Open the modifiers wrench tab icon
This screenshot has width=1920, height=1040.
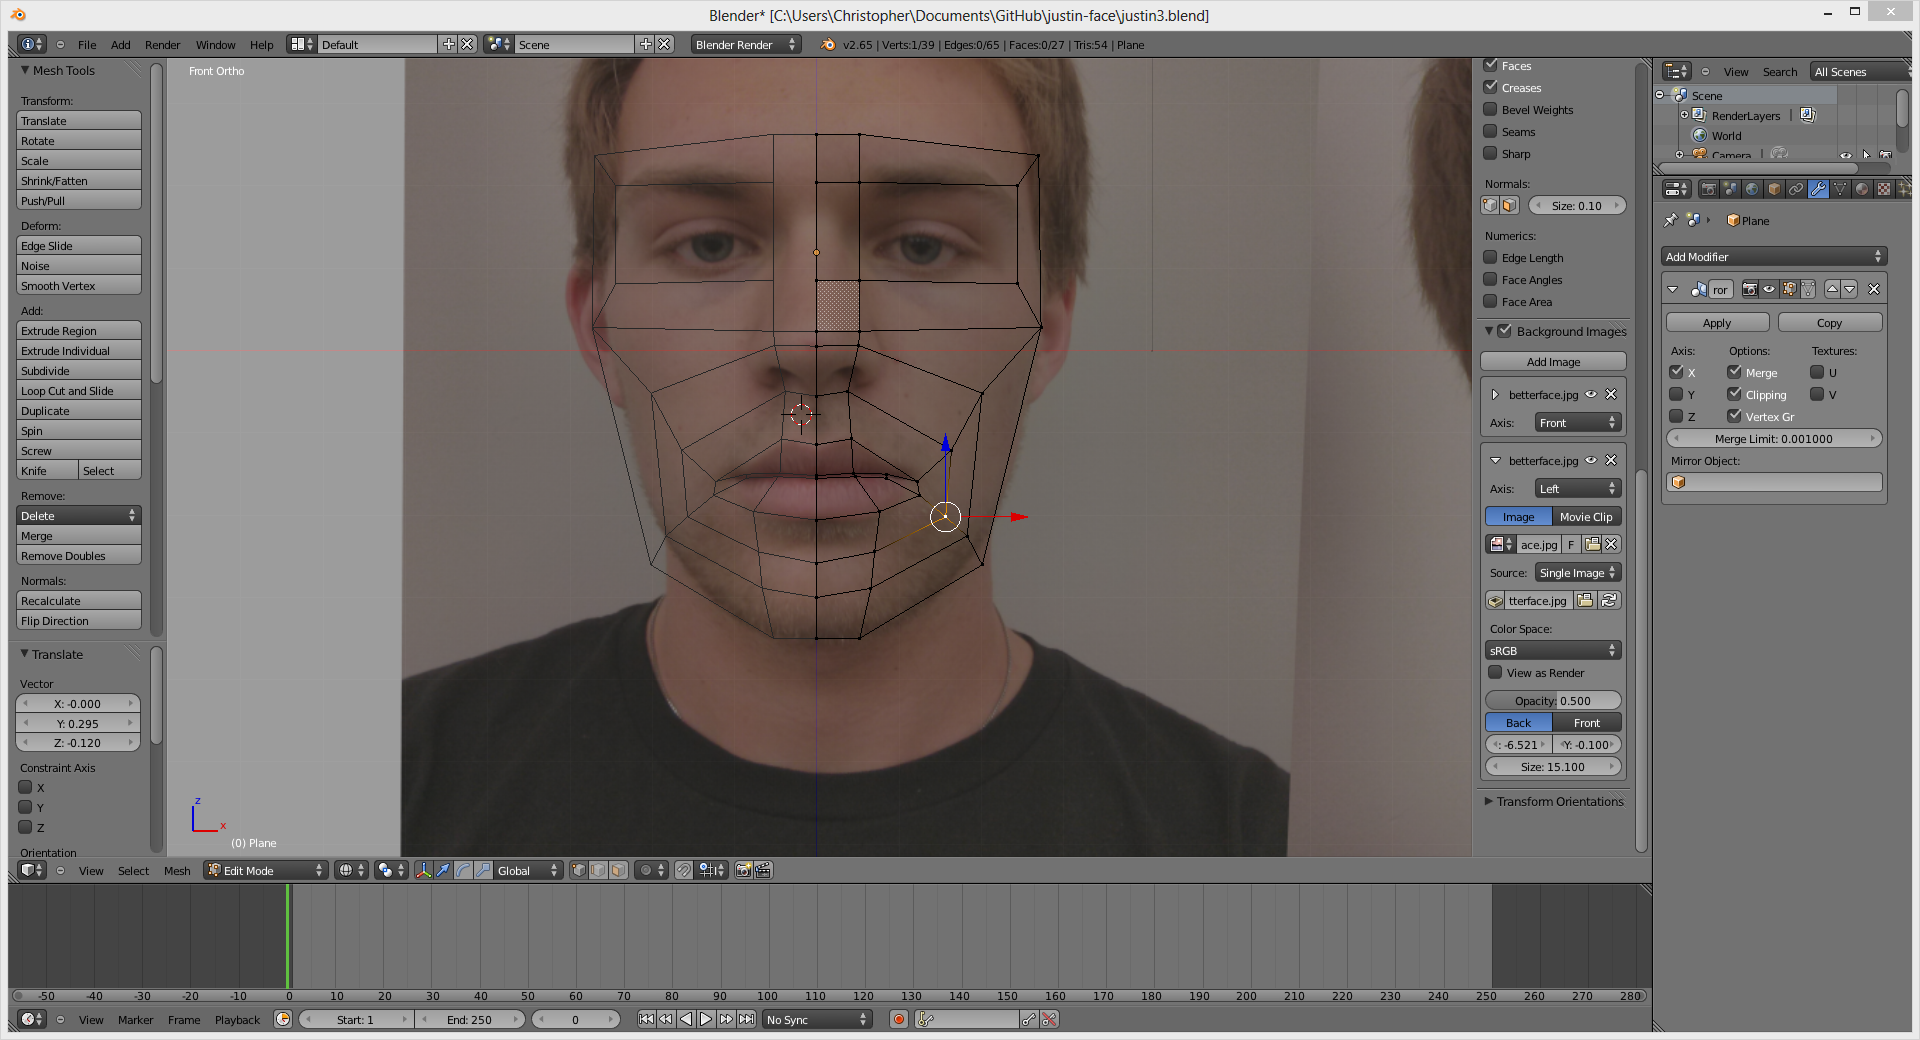coord(1818,189)
